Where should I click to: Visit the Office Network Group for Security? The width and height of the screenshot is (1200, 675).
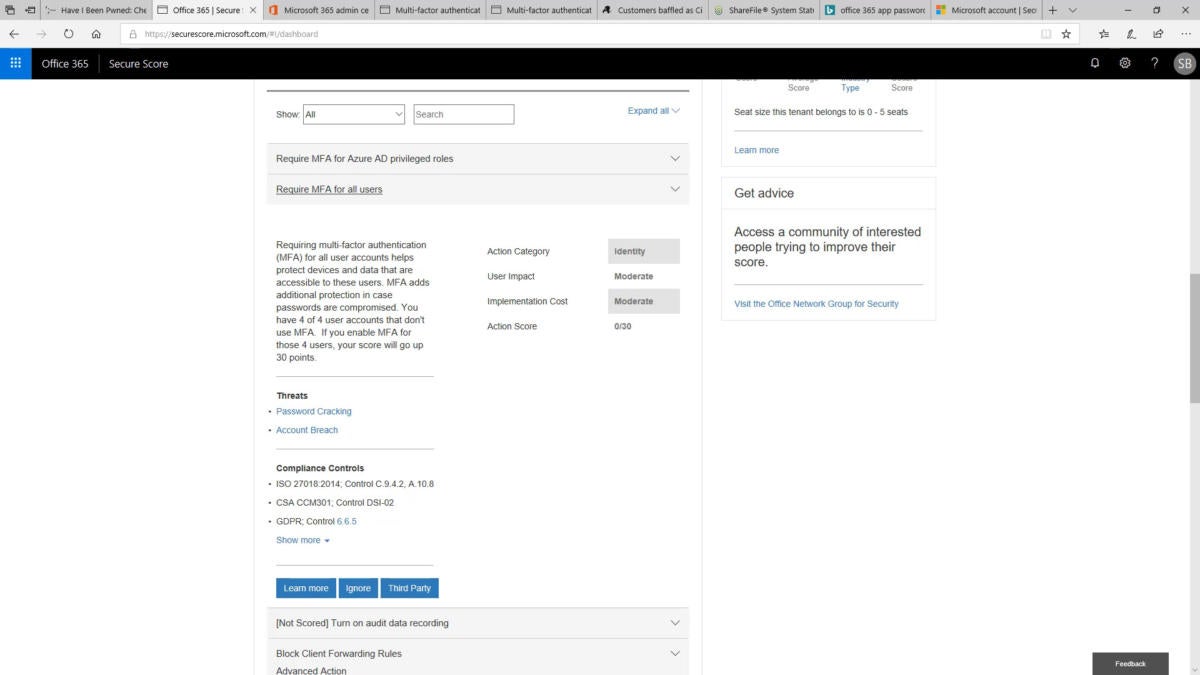(x=816, y=304)
